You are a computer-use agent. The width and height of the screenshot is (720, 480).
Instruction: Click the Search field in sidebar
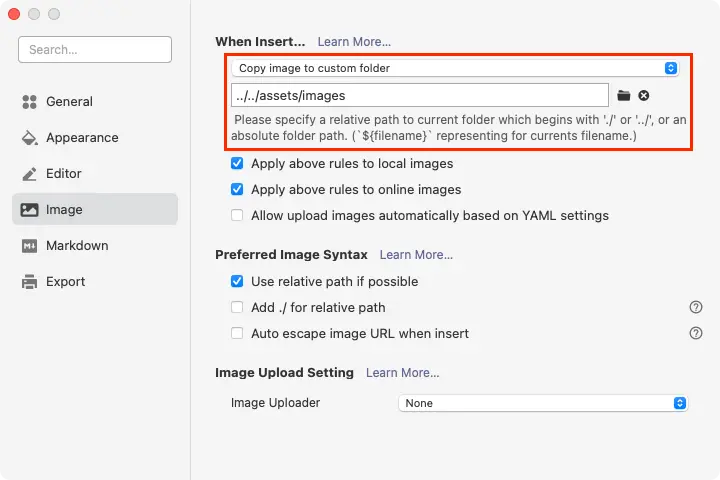[x=95, y=49]
